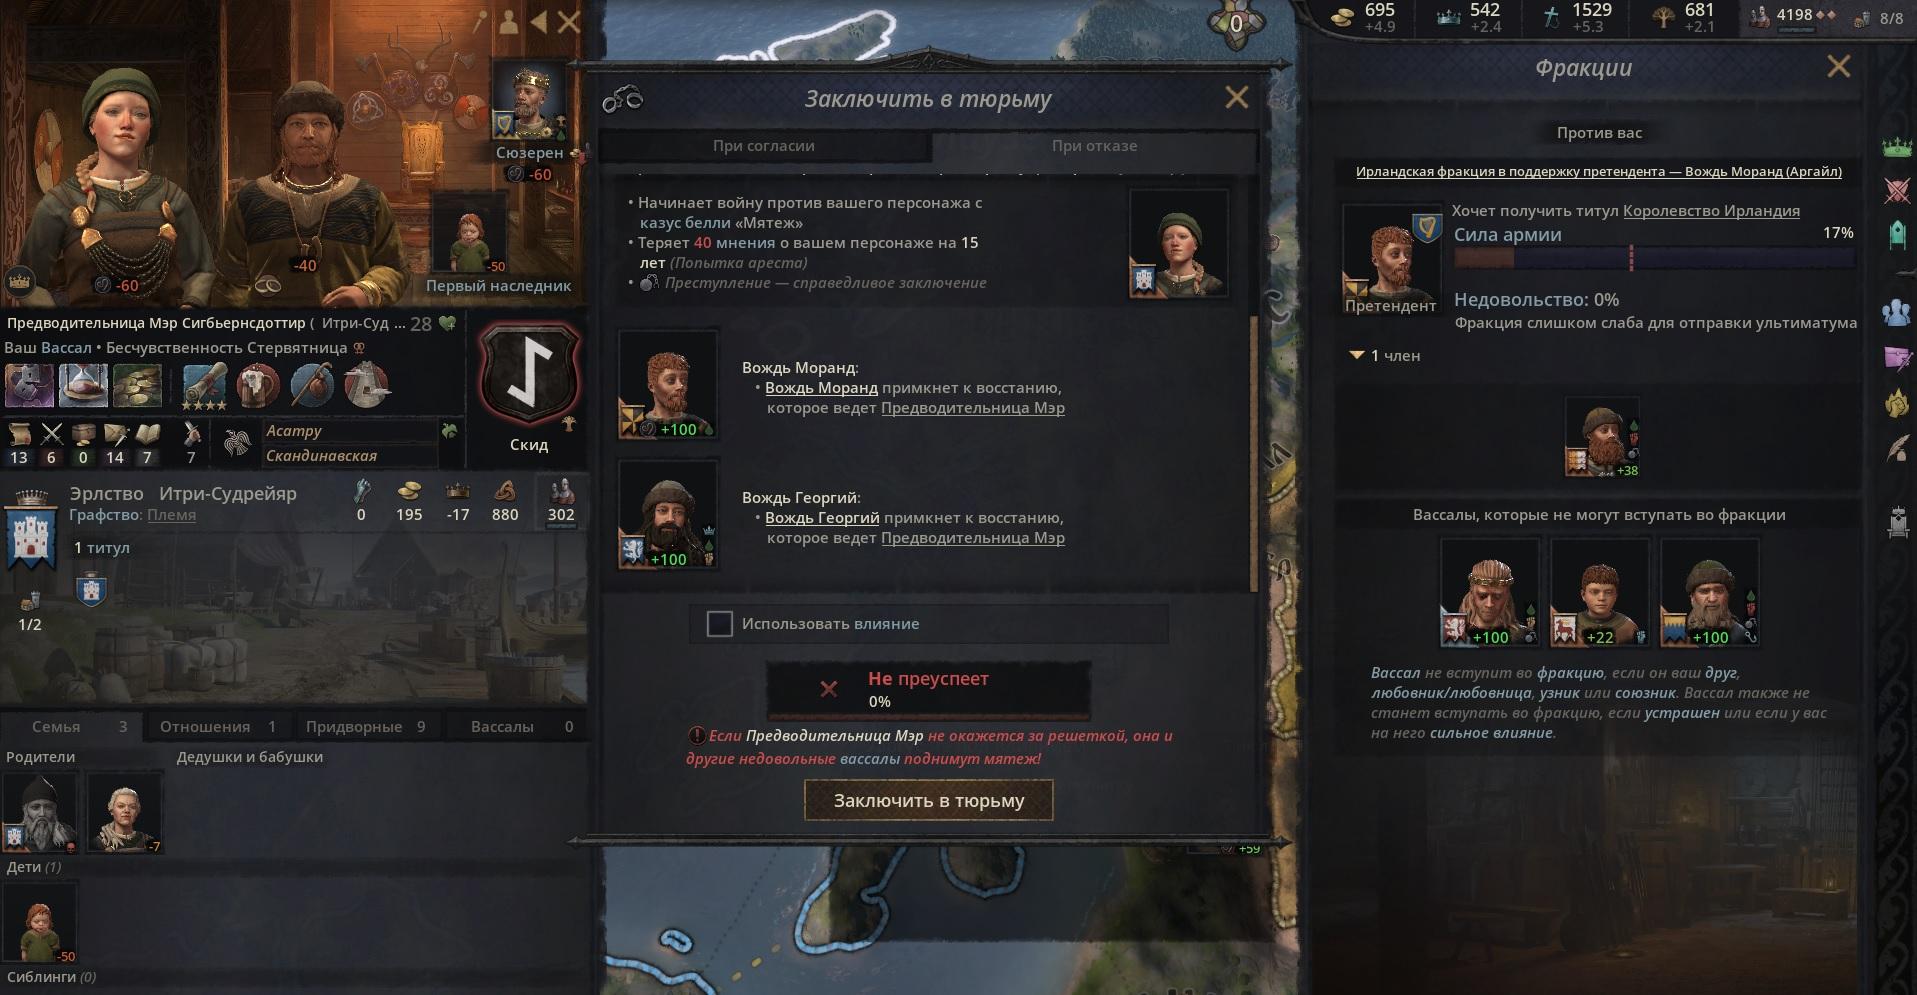
Task: Open the Придворные tab
Action: [x=366, y=727]
